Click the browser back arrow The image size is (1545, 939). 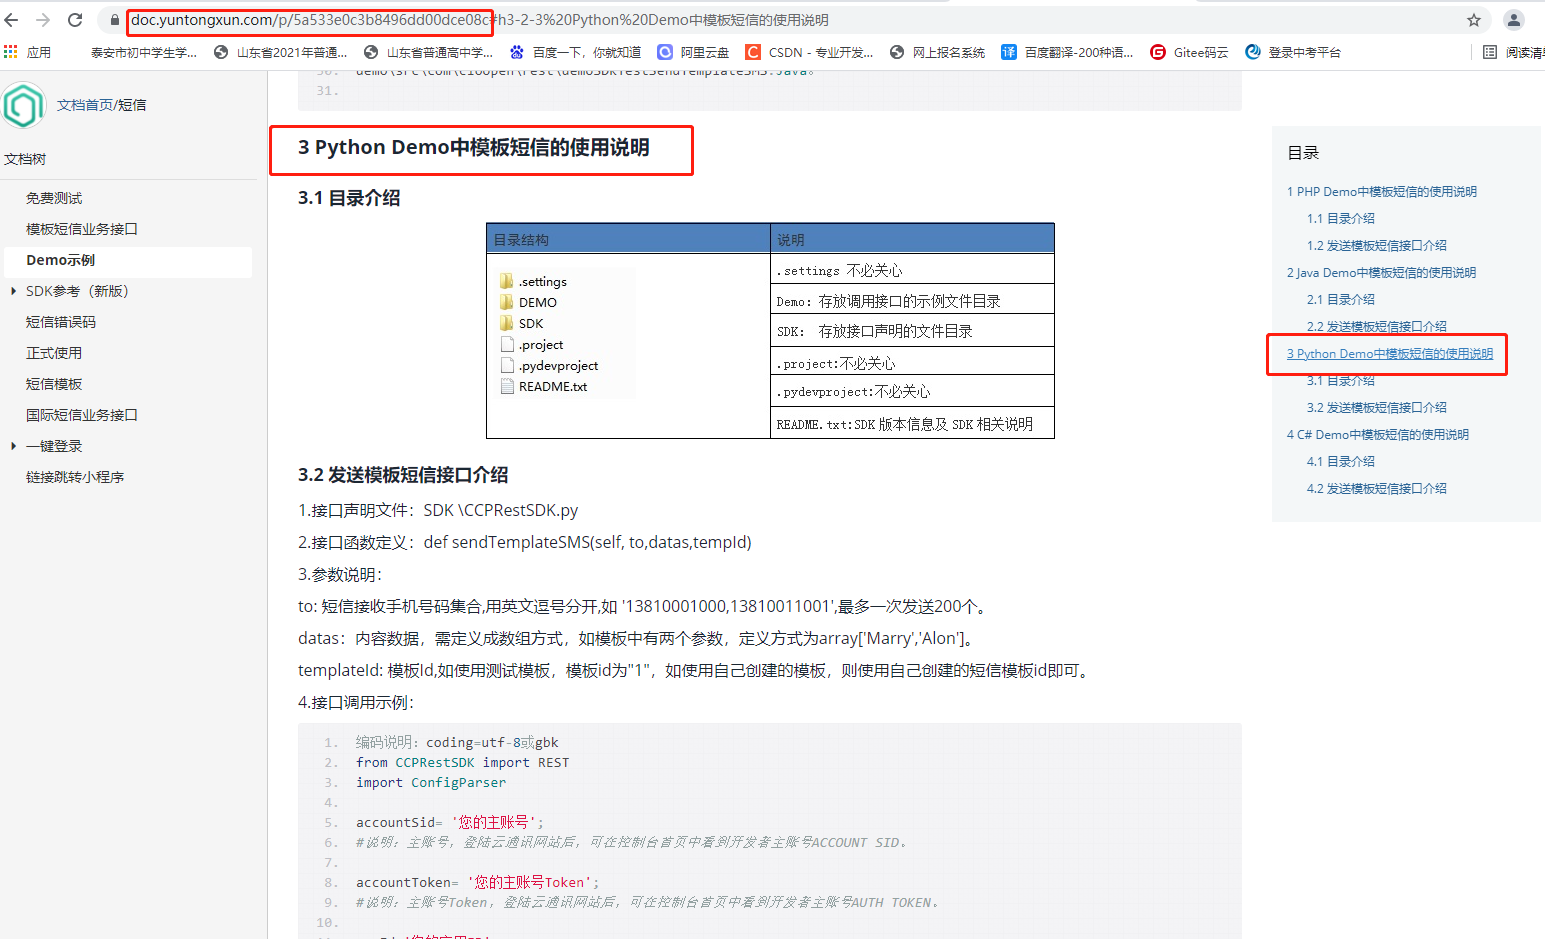coord(11,17)
